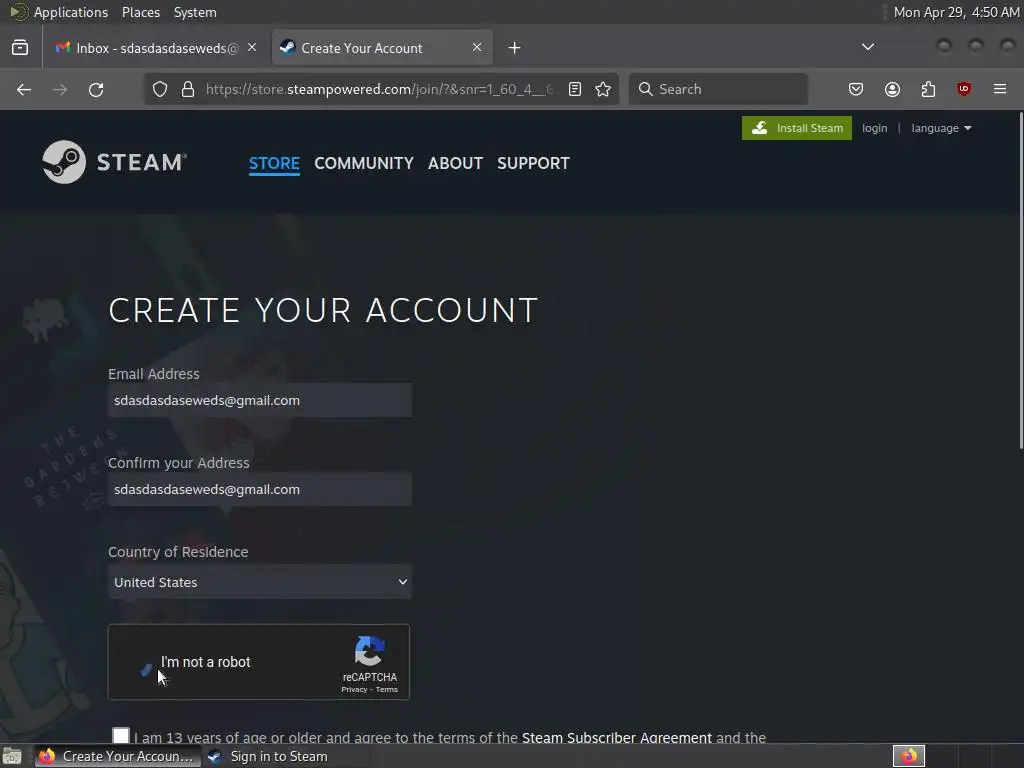Image resolution: width=1024 pixels, height=768 pixels.
Task: Open the STORE menu
Action: pyautogui.click(x=274, y=163)
